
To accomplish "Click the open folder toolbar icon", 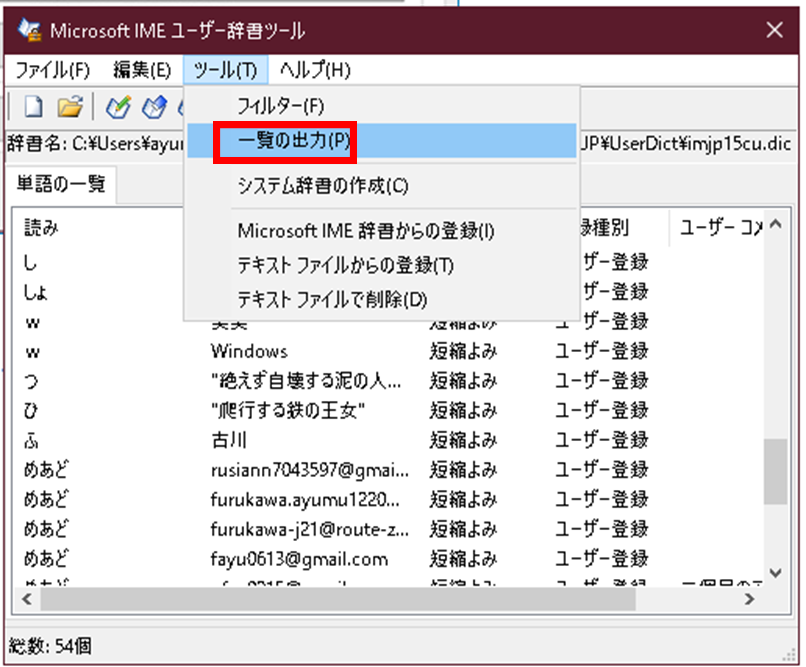I will tap(68, 106).
